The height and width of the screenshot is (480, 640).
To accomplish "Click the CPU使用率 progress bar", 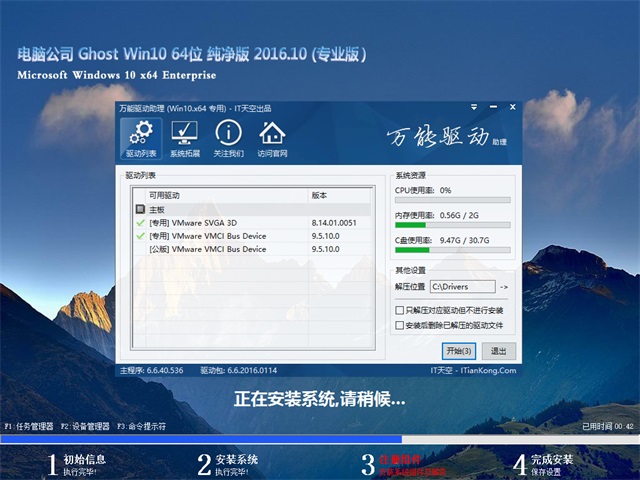I will tap(453, 200).
